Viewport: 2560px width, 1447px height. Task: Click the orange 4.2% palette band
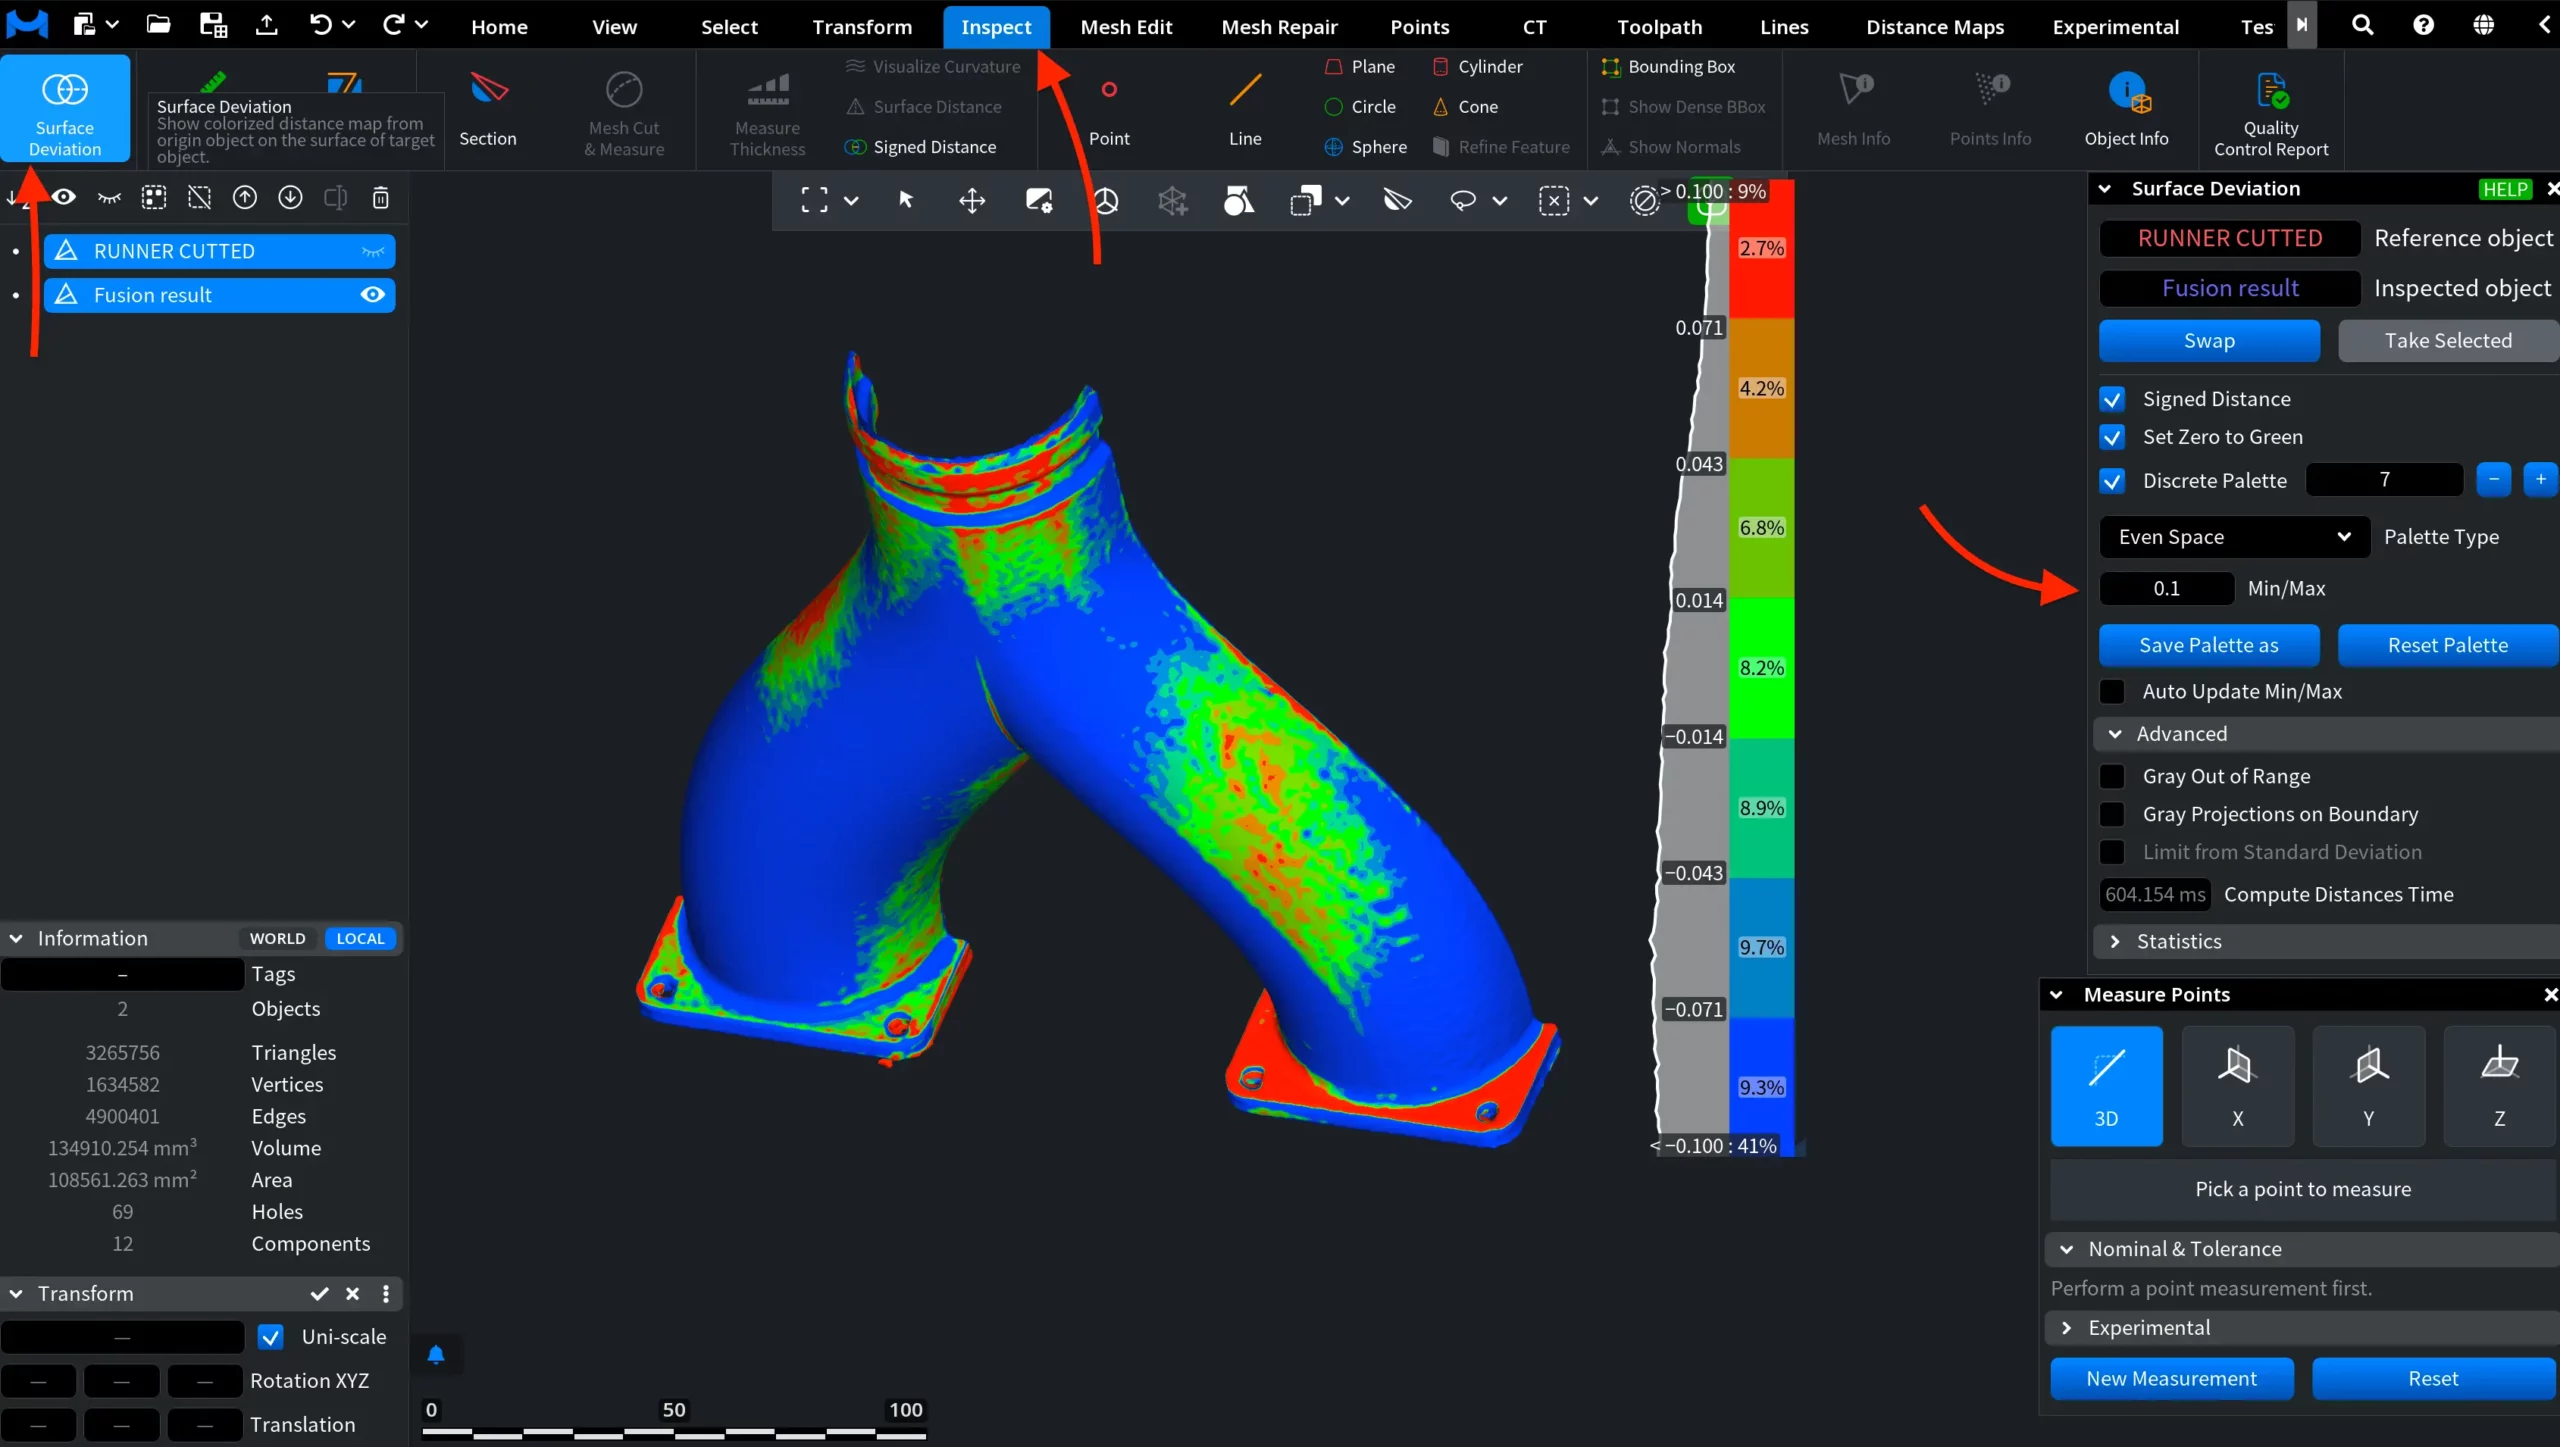coord(1762,388)
